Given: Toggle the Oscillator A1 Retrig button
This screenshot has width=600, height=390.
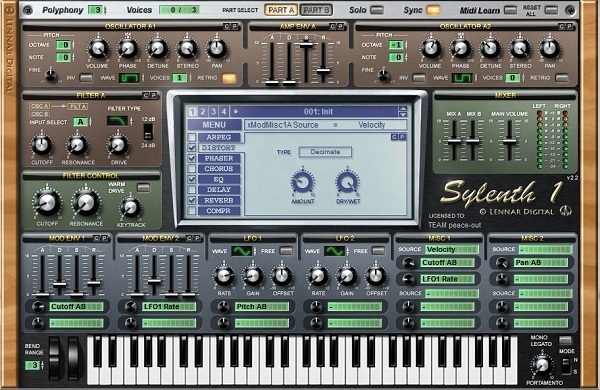Looking at the screenshot, I should click(229, 78).
